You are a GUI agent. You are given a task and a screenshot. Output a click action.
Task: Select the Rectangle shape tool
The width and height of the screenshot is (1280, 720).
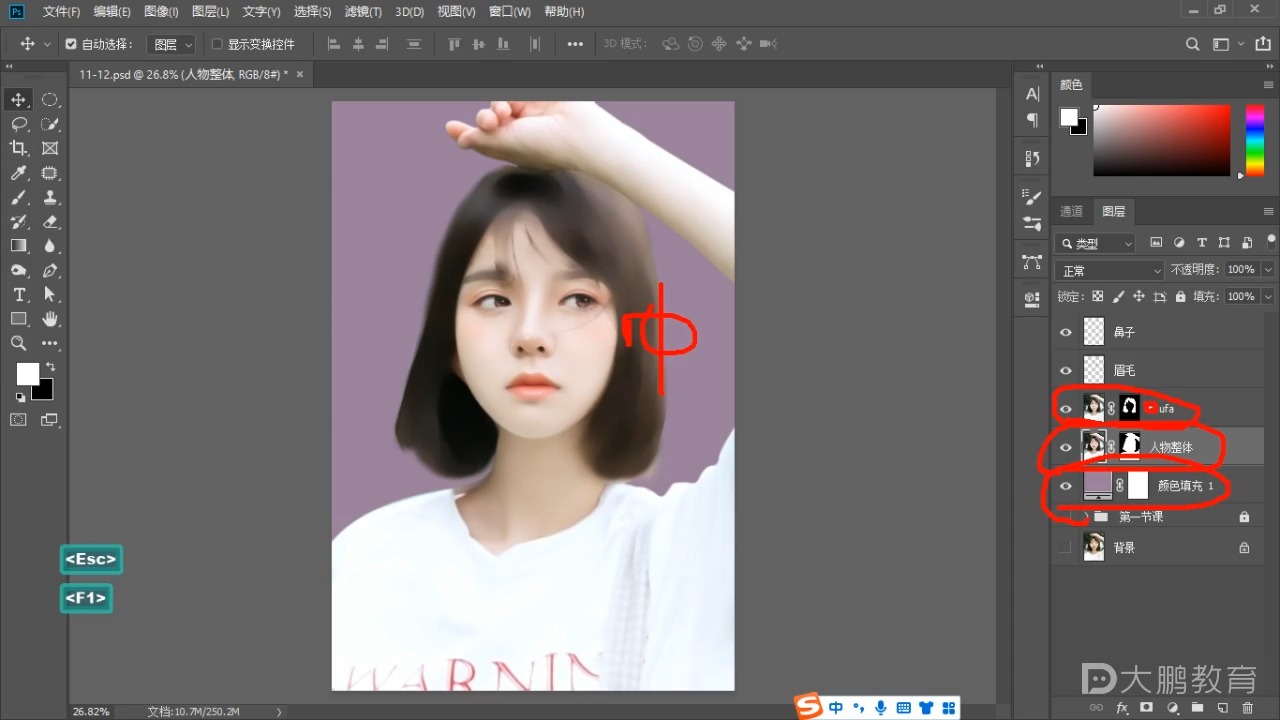click(19, 319)
